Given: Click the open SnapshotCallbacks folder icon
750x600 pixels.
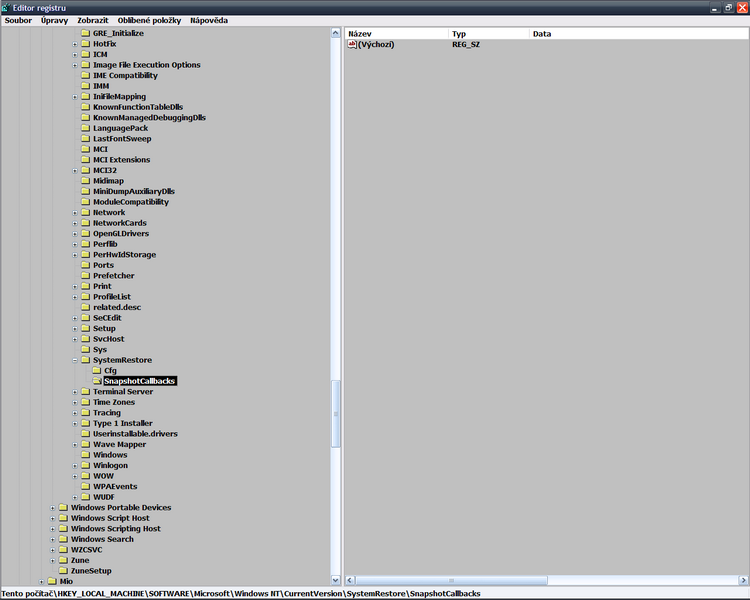Looking at the screenshot, I should [97, 381].
